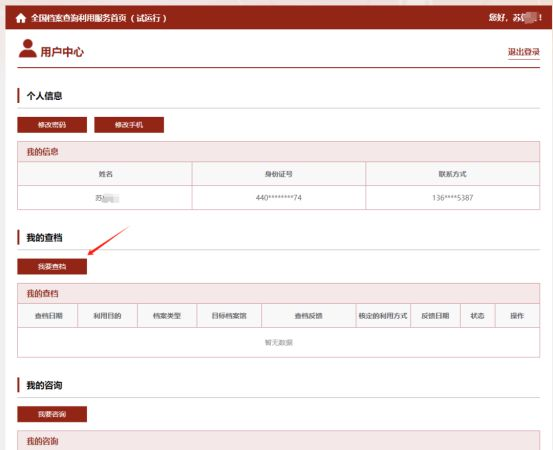Click the 查档反馈 column header
This screenshot has width=553, height=450.
pos(309,316)
